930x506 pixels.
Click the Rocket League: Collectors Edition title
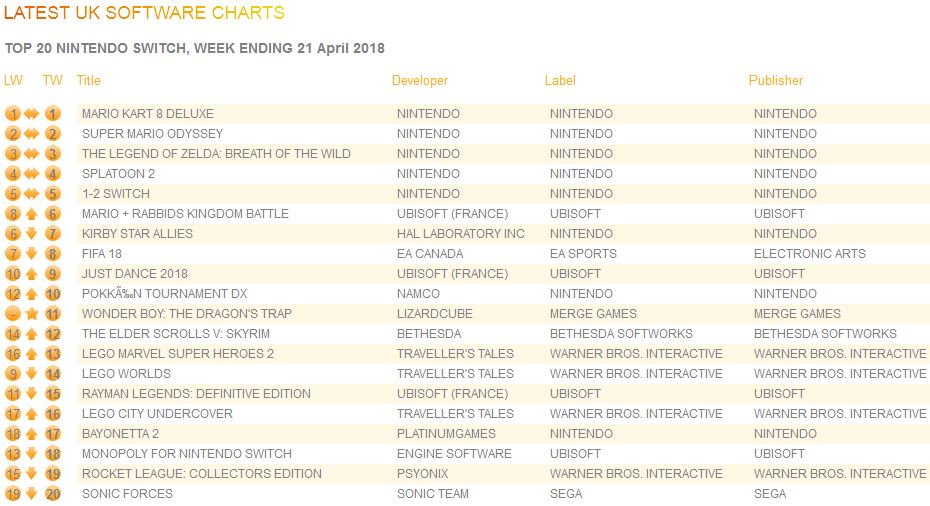pos(201,474)
